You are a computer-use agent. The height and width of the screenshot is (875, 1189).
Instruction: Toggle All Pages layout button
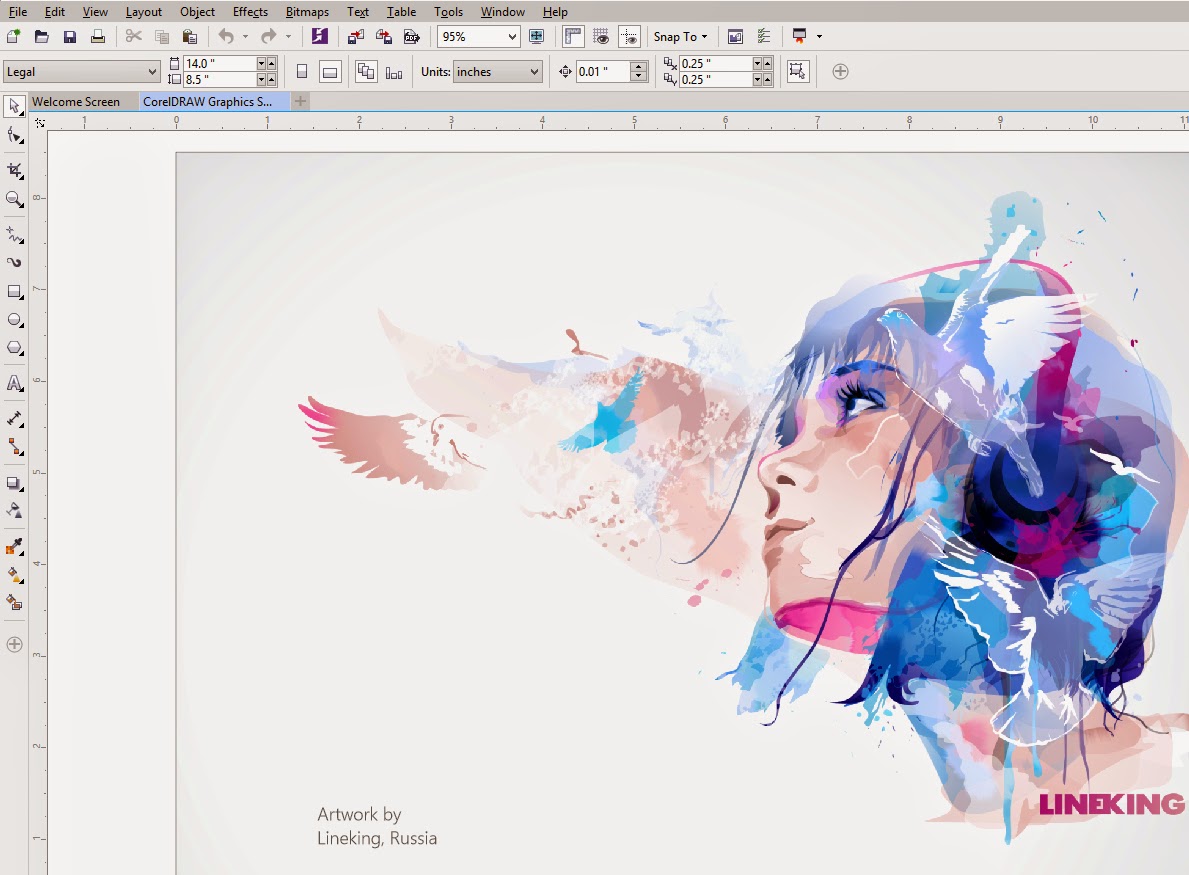pos(365,72)
